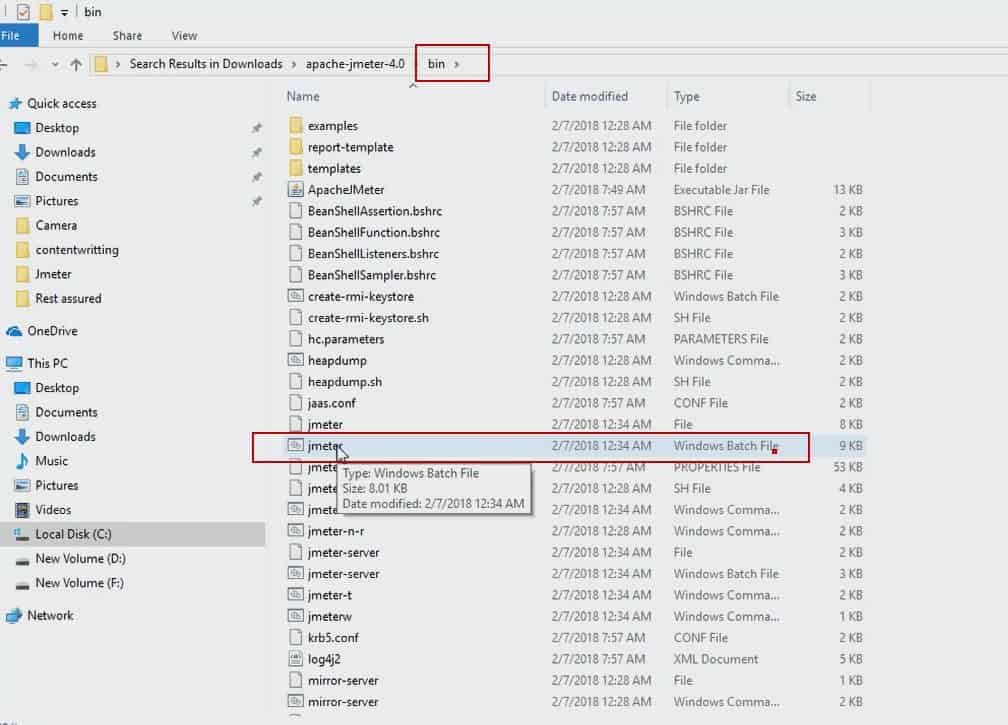Viewport: 1008px width, 725px height.
Task: Select New Volume (F:) drive
Action: (79, 583)
